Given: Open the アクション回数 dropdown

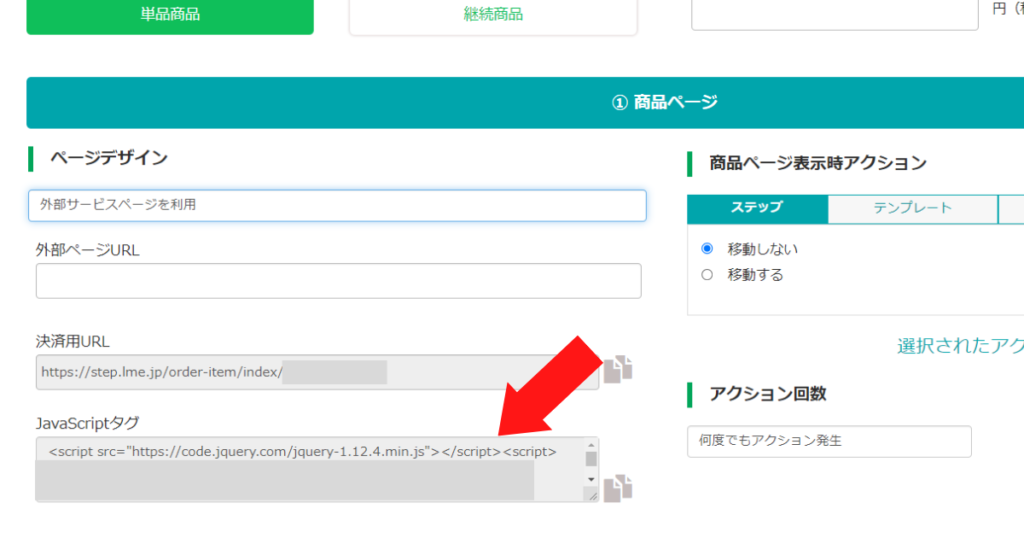Looking at the screenshot, I should coord(829,441).
